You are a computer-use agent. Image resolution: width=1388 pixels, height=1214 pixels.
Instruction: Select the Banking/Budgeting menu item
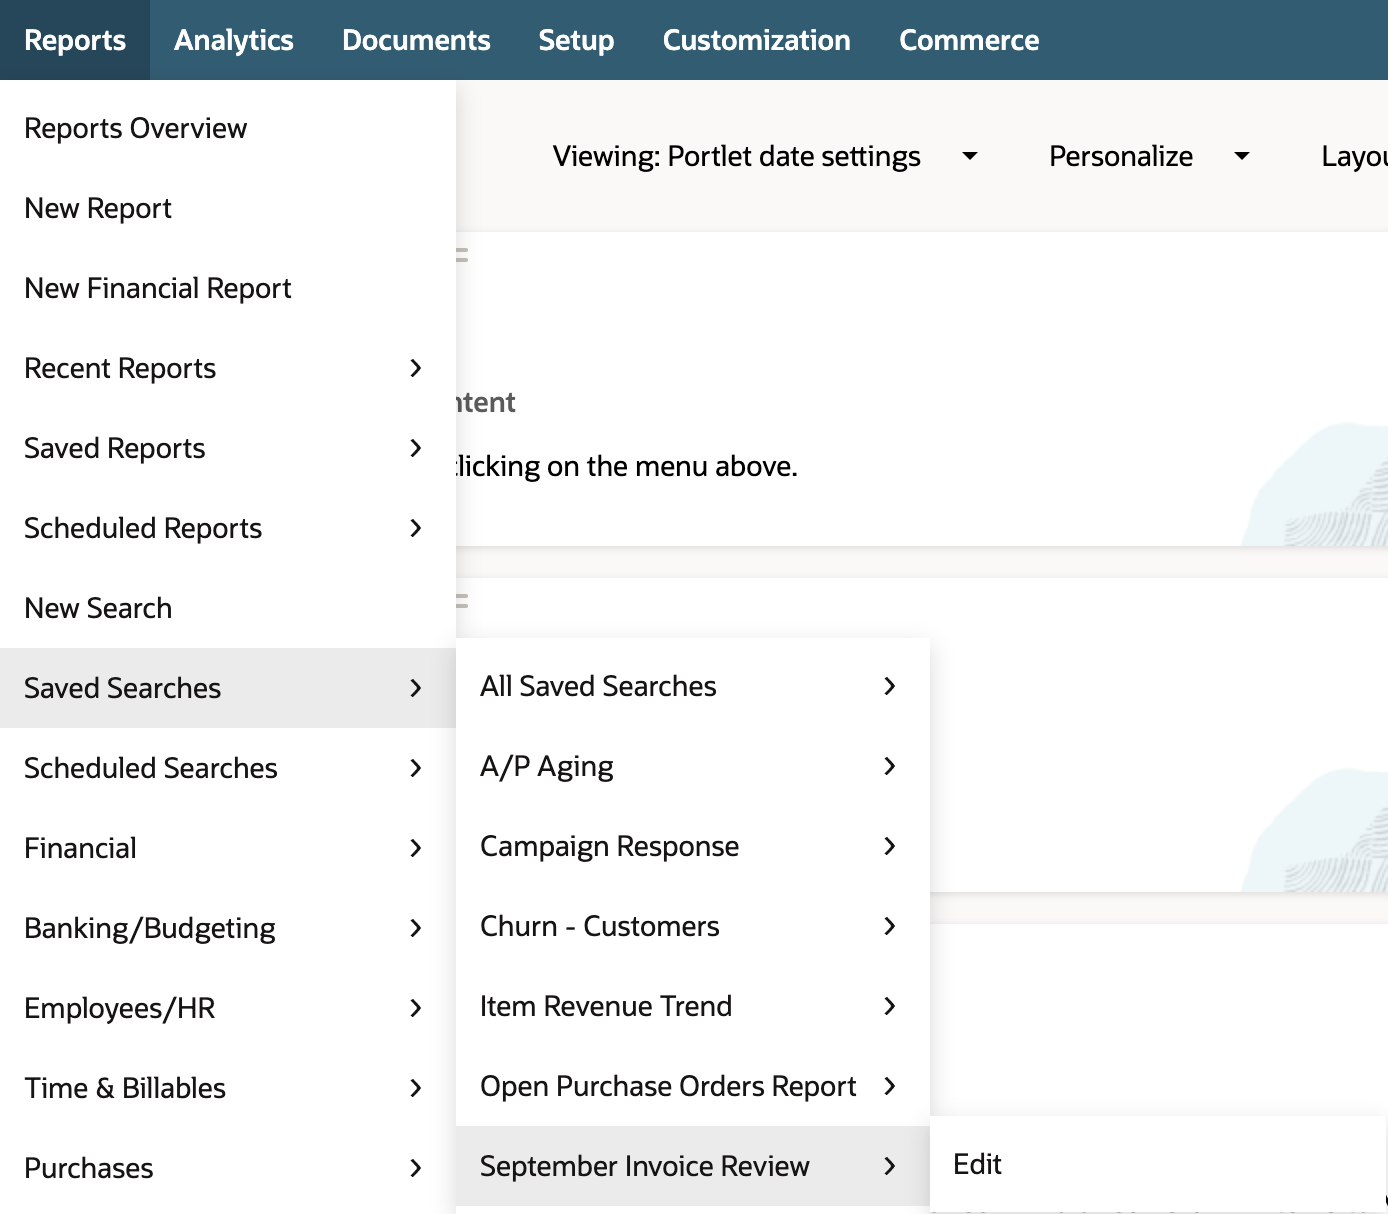click(x=228, y=928)
